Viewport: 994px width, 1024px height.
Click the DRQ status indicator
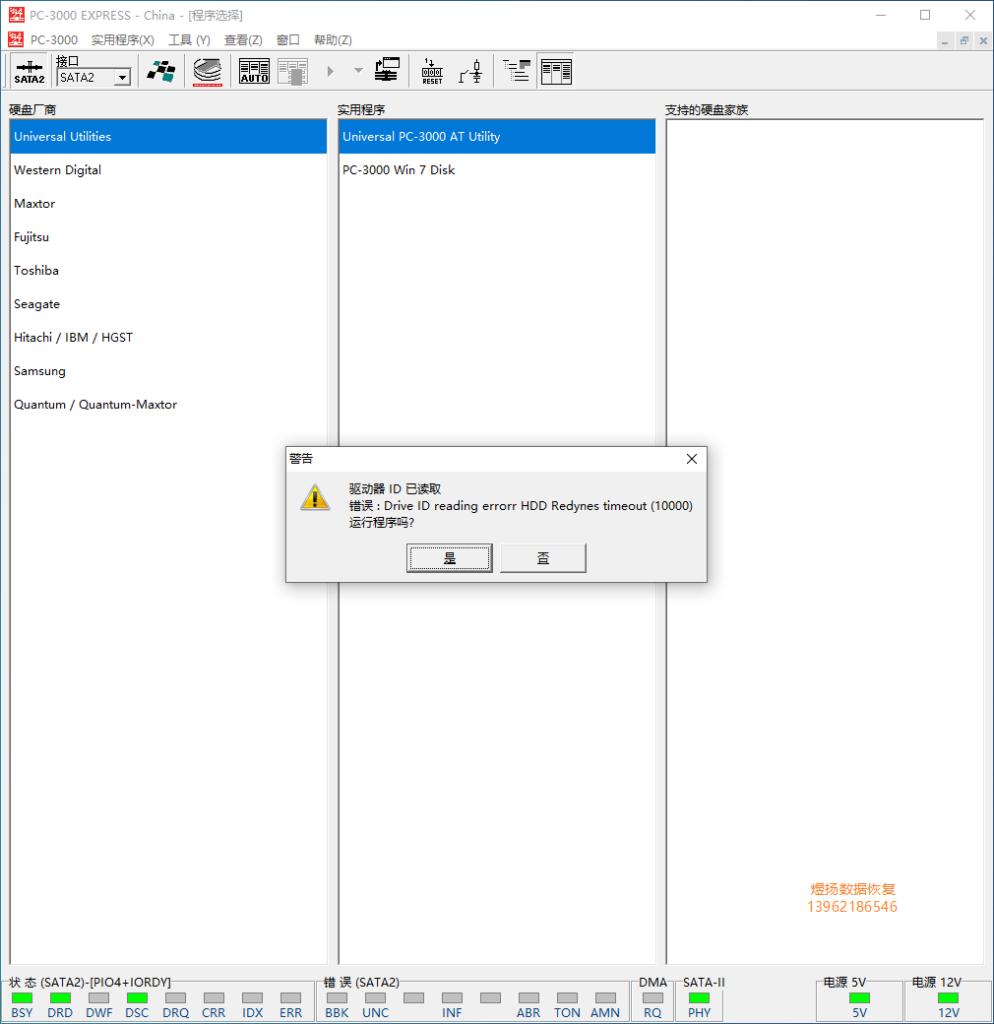(176, 998)
